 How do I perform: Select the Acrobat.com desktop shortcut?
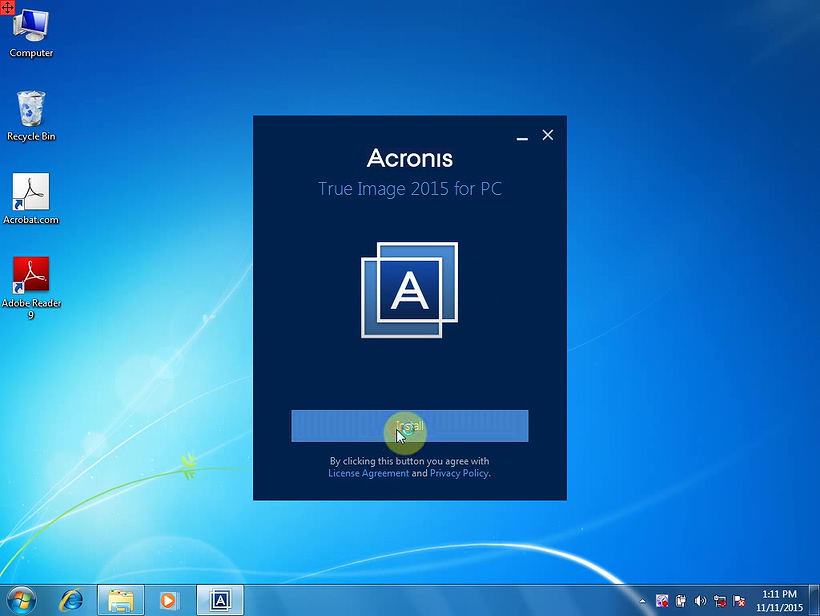(31, 199)
